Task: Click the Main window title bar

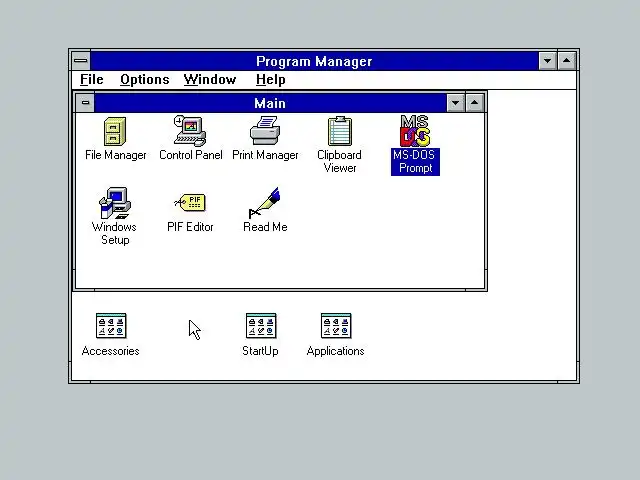Action: coord(270,103)
